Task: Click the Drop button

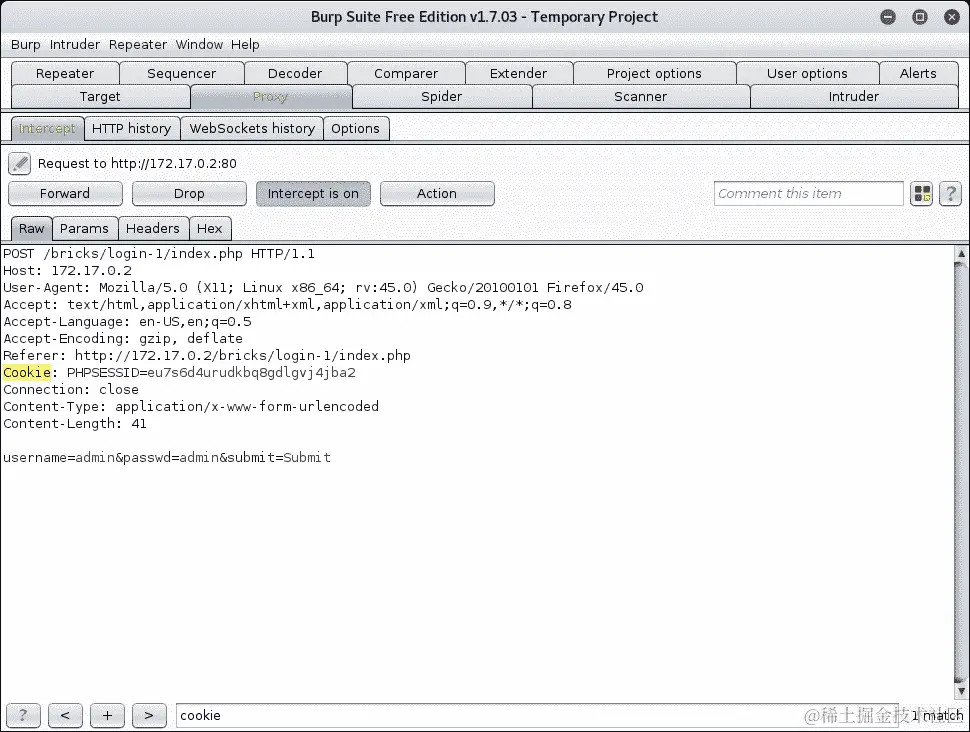Action: (189, 194)
